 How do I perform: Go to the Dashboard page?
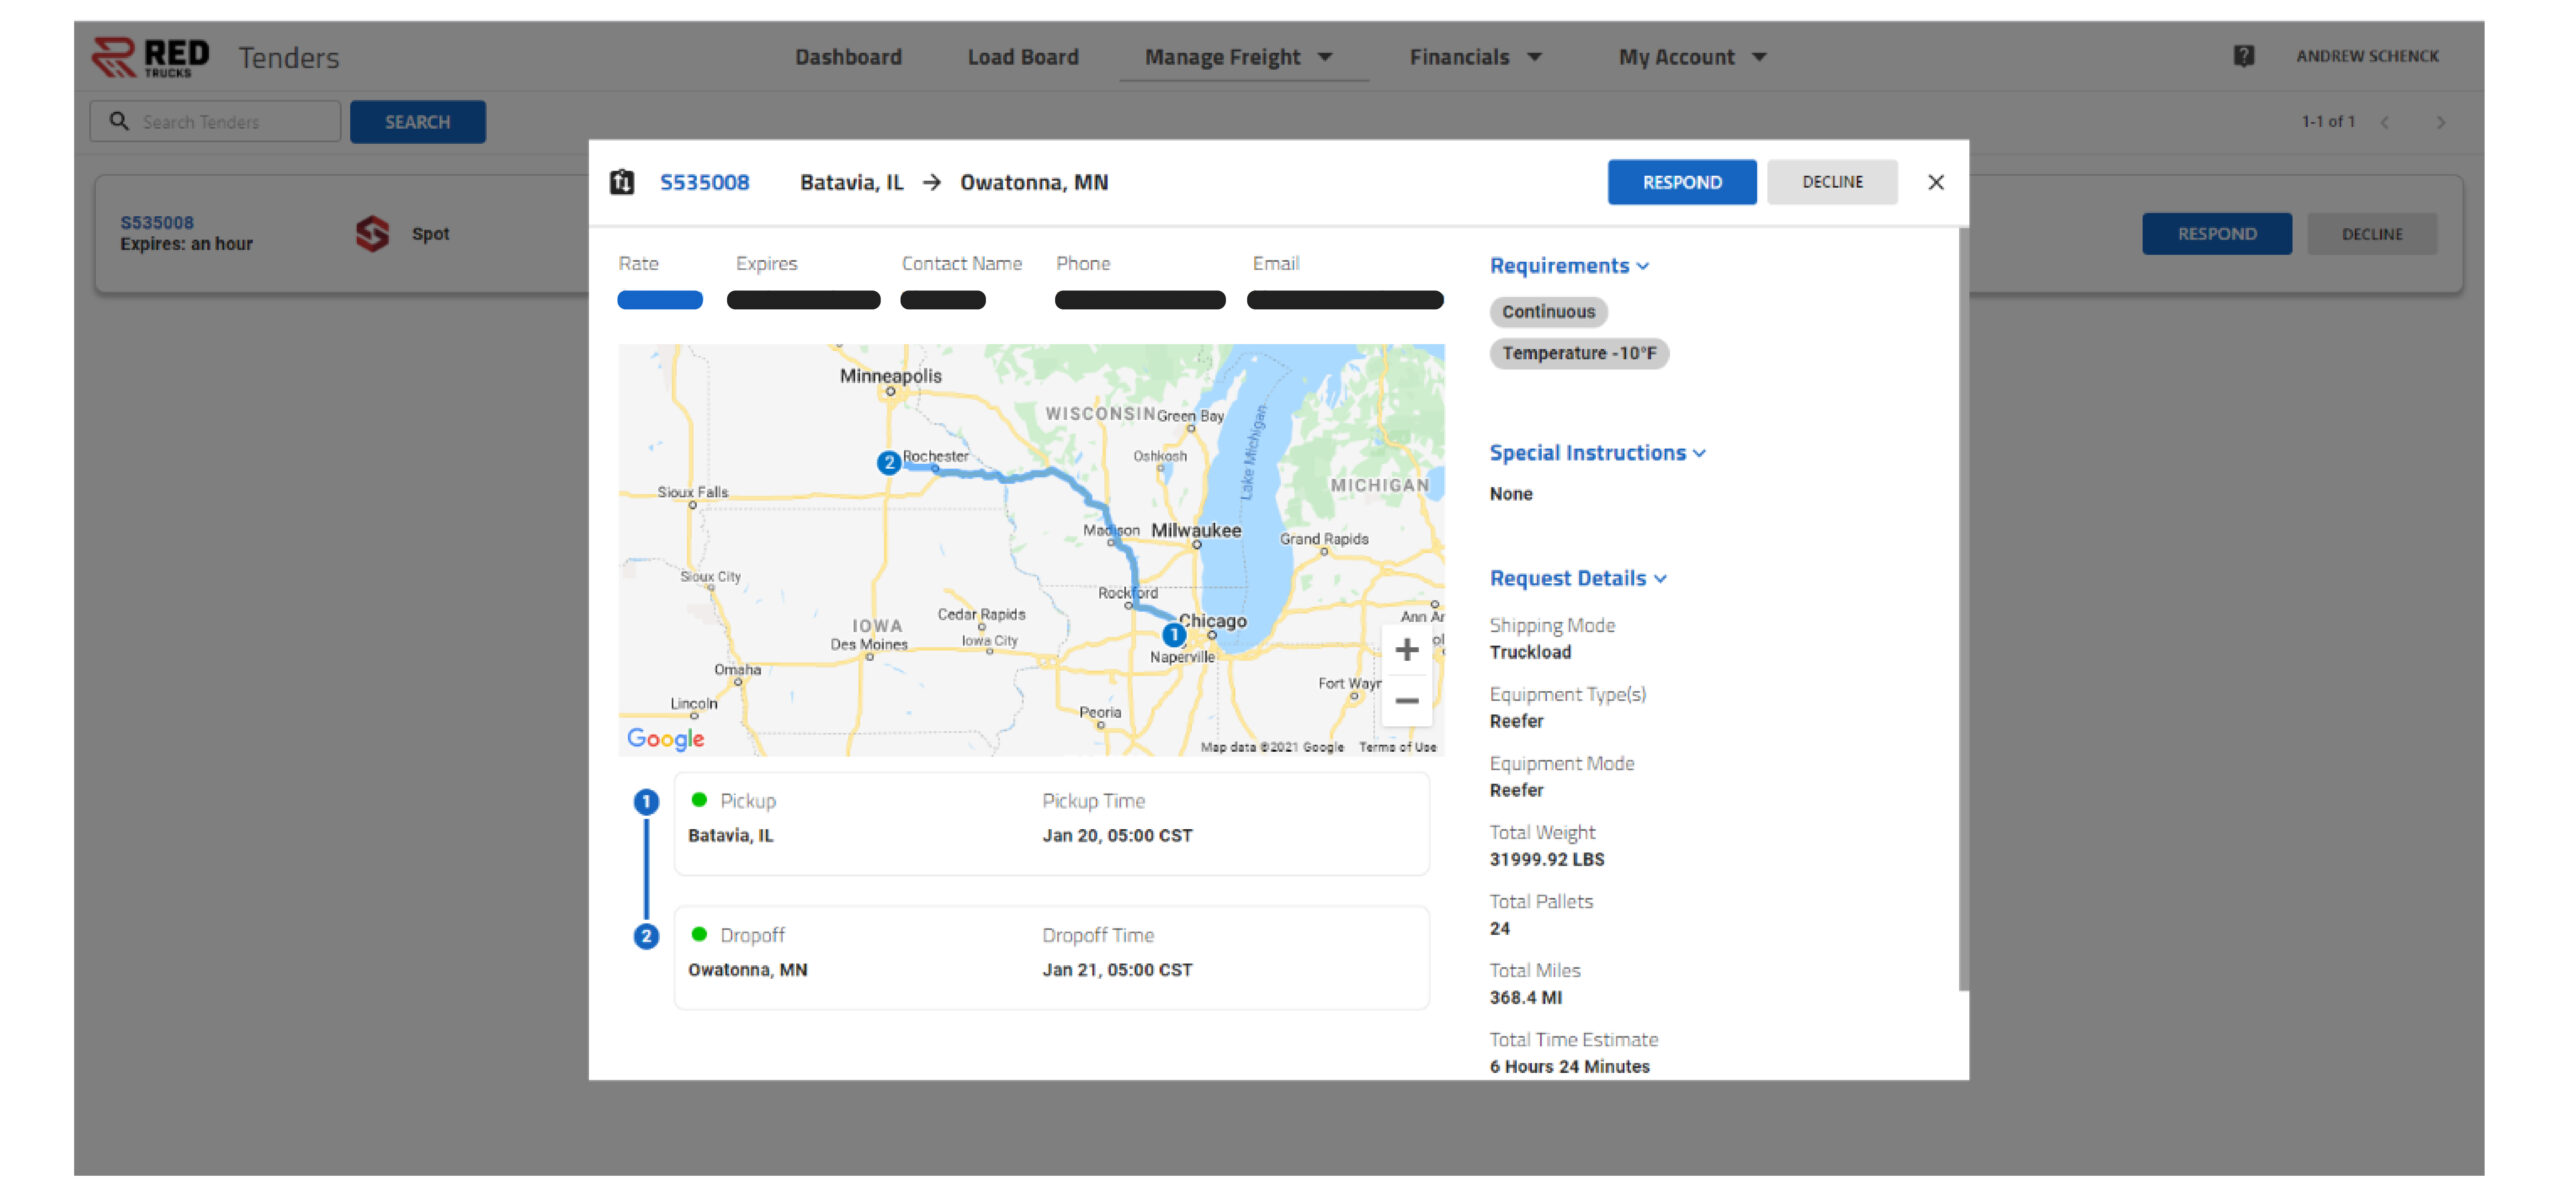click(x=847, y=57)
